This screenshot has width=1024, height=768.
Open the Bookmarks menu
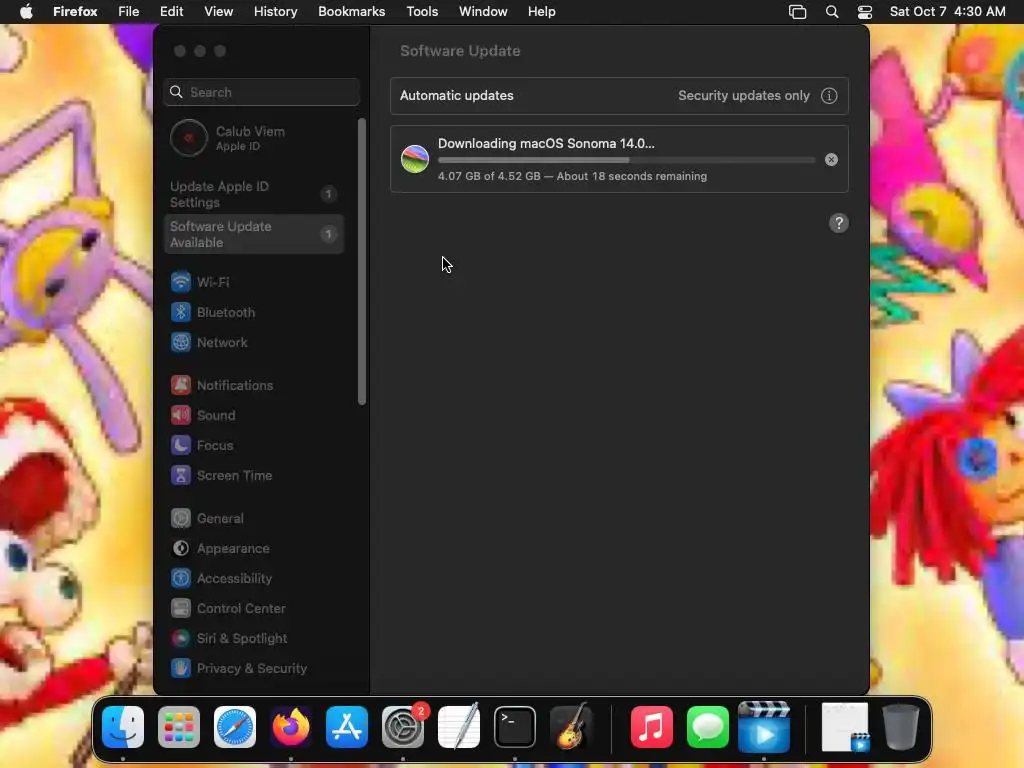[352, 12]
